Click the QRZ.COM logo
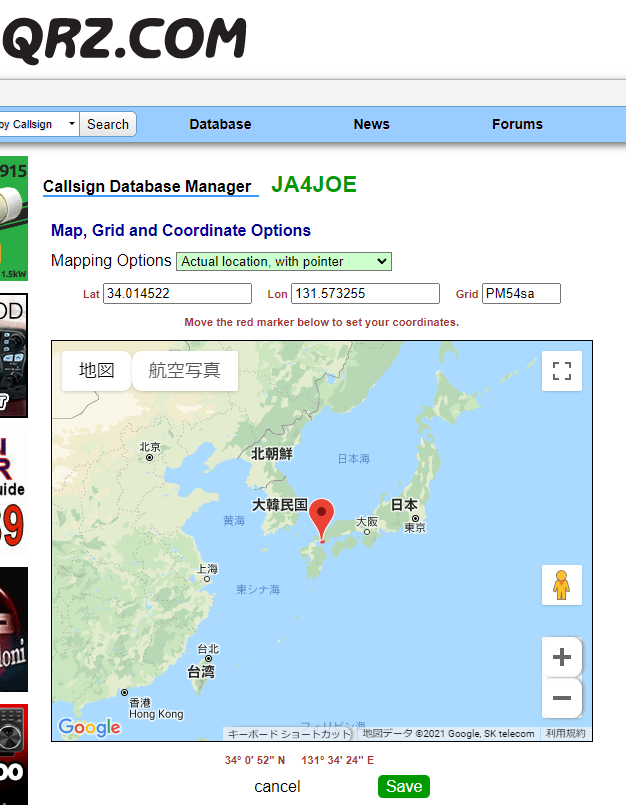This screenshot has height=805, width=626. tap(125, 39)
